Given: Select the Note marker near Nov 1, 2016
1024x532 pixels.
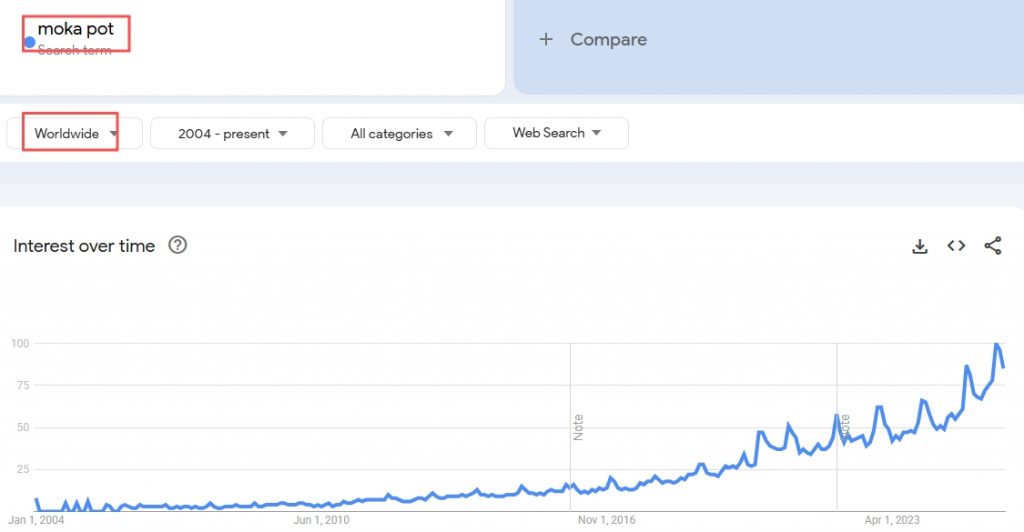Looking at the screenshot, I should (578, 427).
